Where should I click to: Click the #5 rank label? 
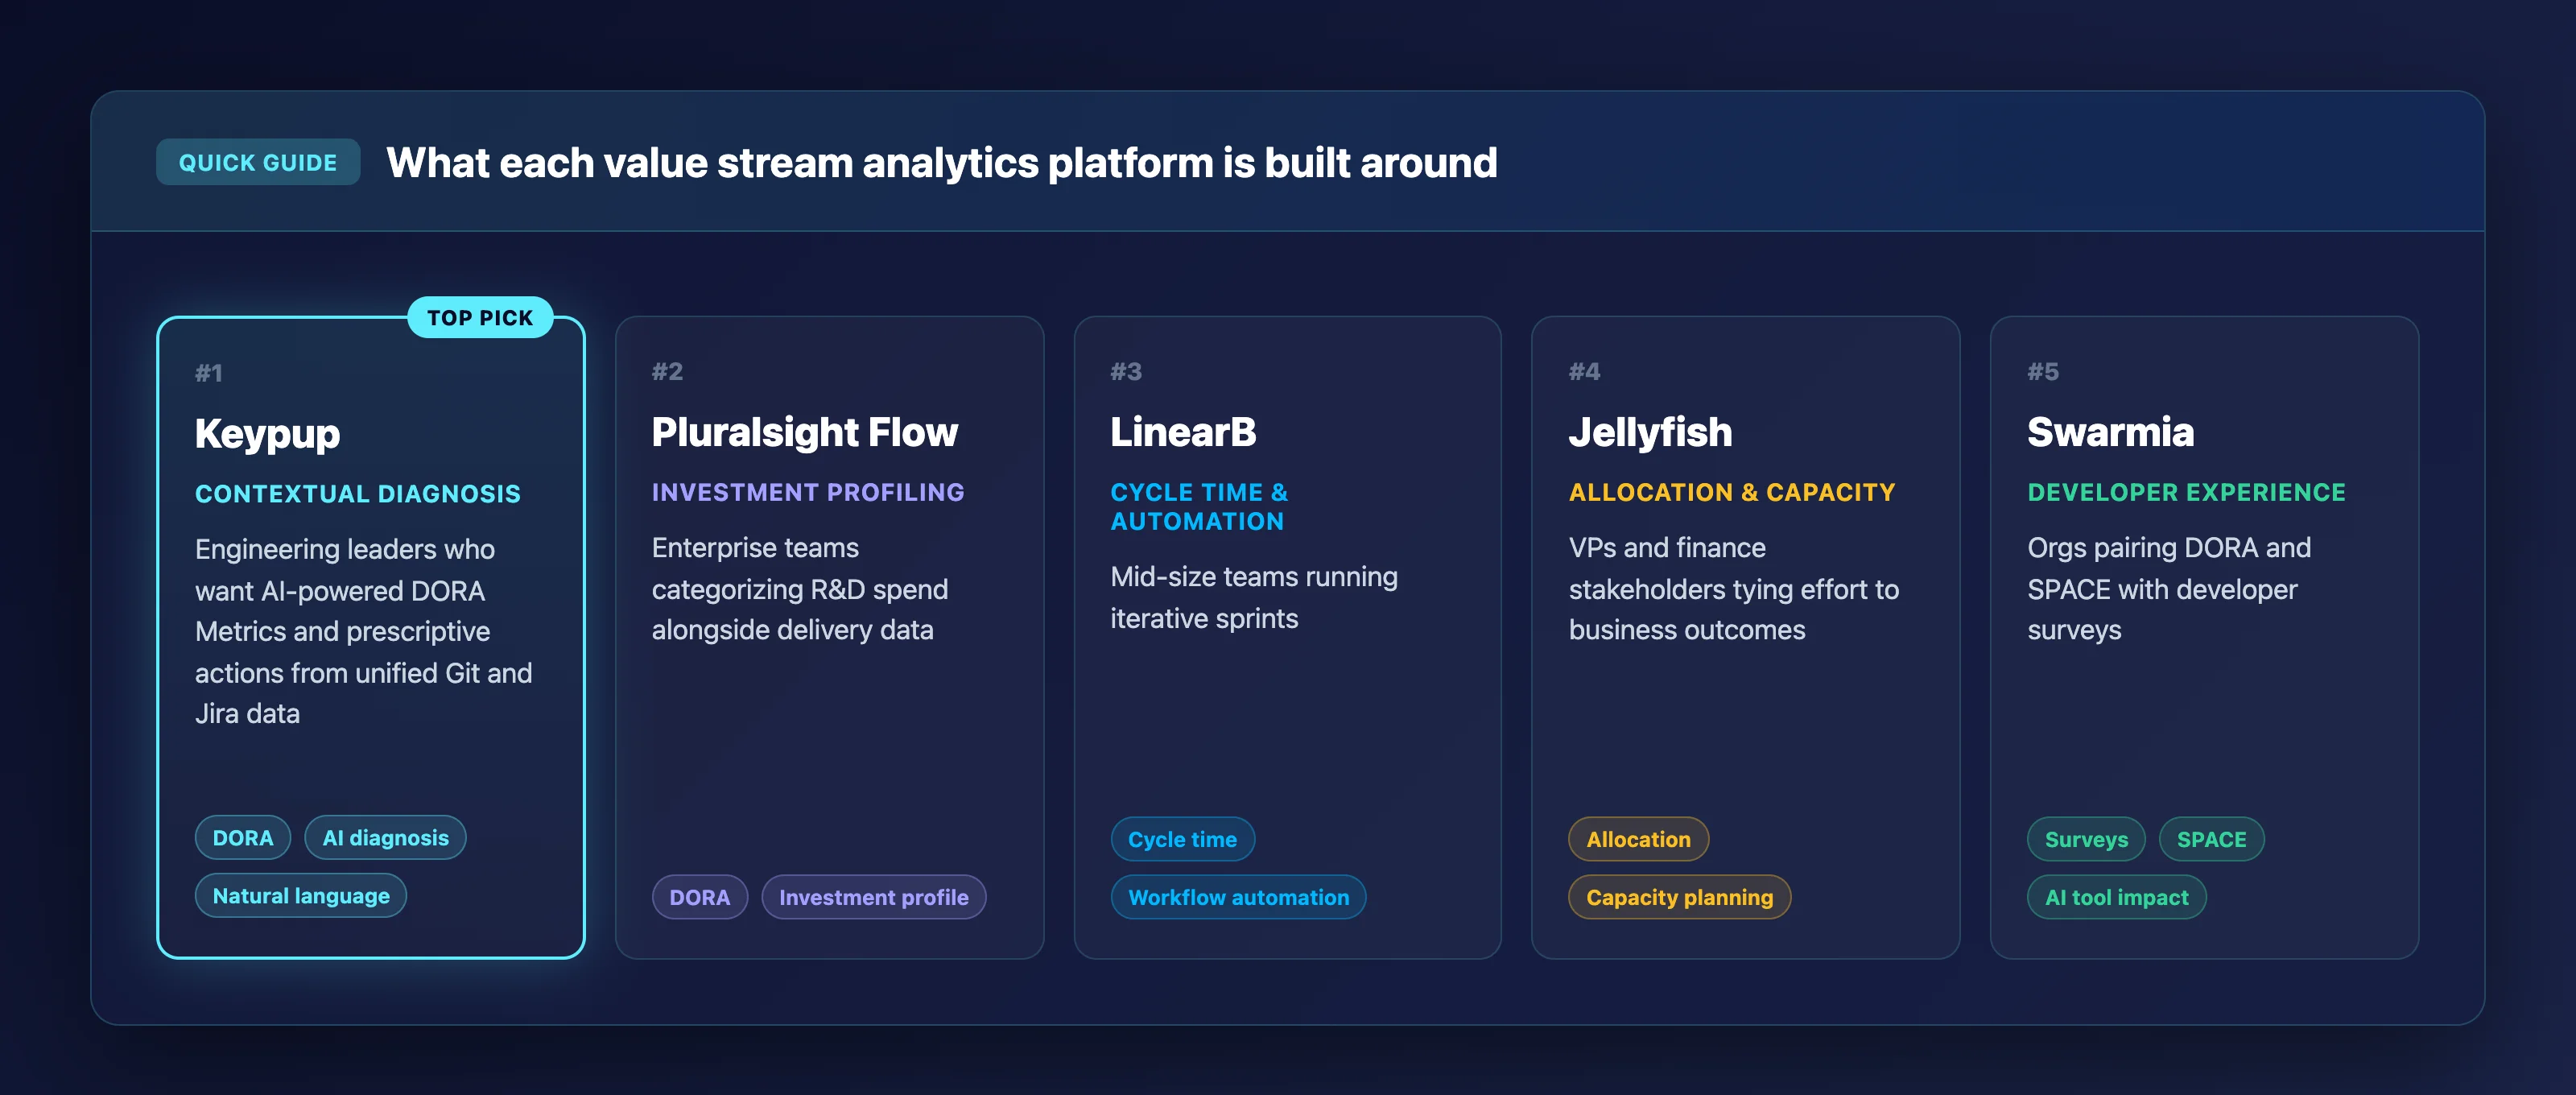click(2043, 371)
